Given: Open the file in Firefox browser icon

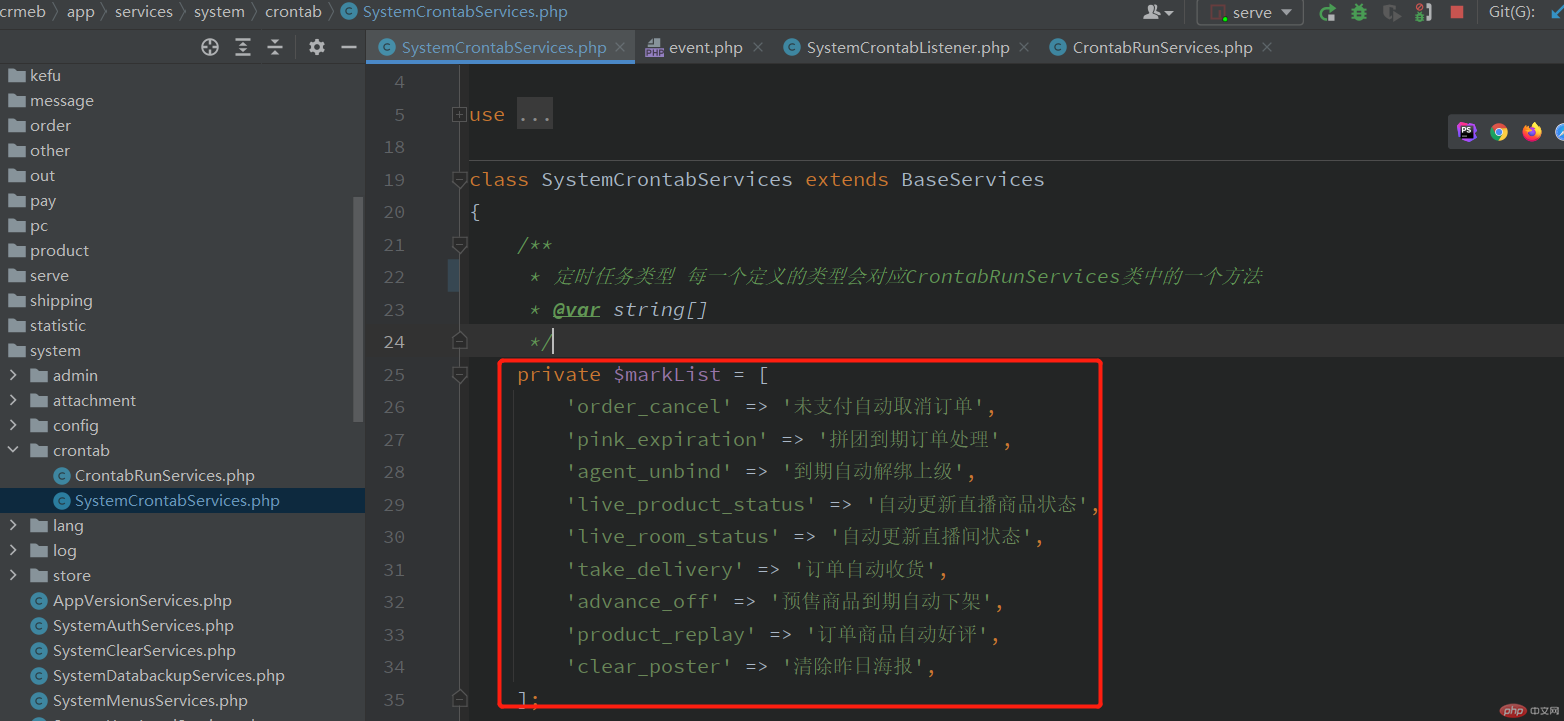Looking at the screenshot, I should coord(1532,132).
